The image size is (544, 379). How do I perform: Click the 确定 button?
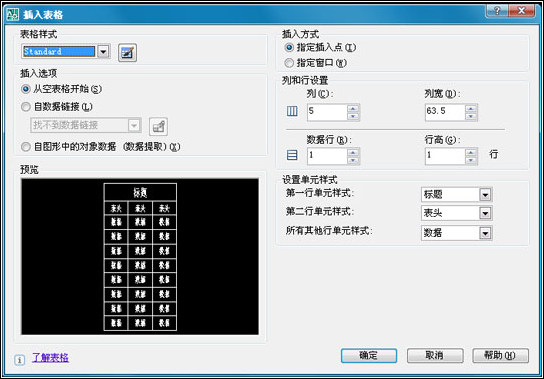[369, 356]
